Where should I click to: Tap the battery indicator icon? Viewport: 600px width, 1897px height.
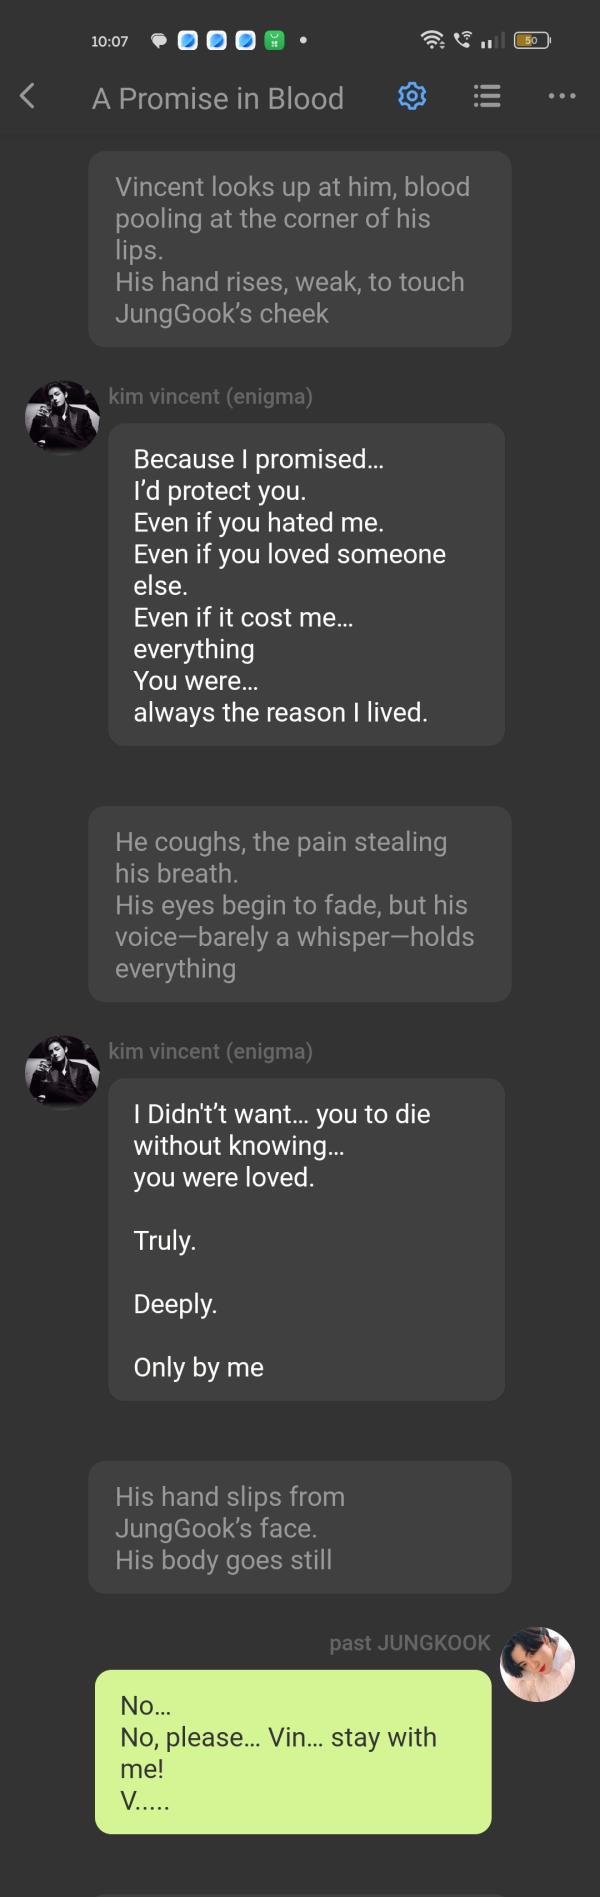pyautogui.click(x=531, y=40)
